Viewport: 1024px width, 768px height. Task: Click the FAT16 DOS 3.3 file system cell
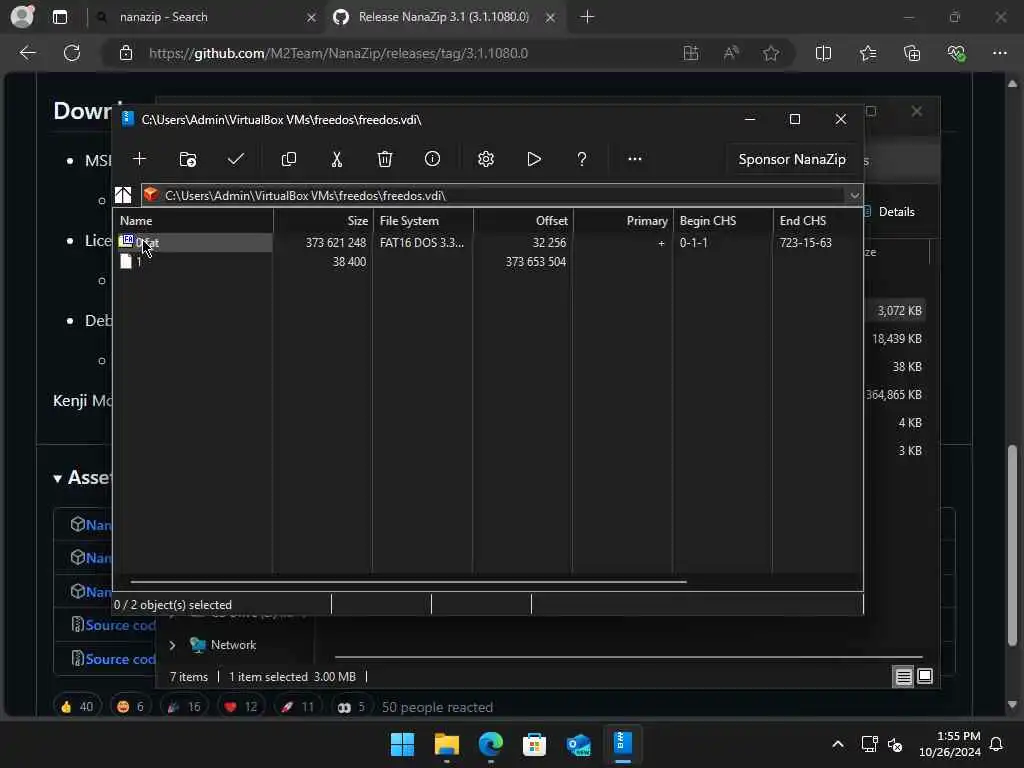pyautogui.click(x=421, y=242)
